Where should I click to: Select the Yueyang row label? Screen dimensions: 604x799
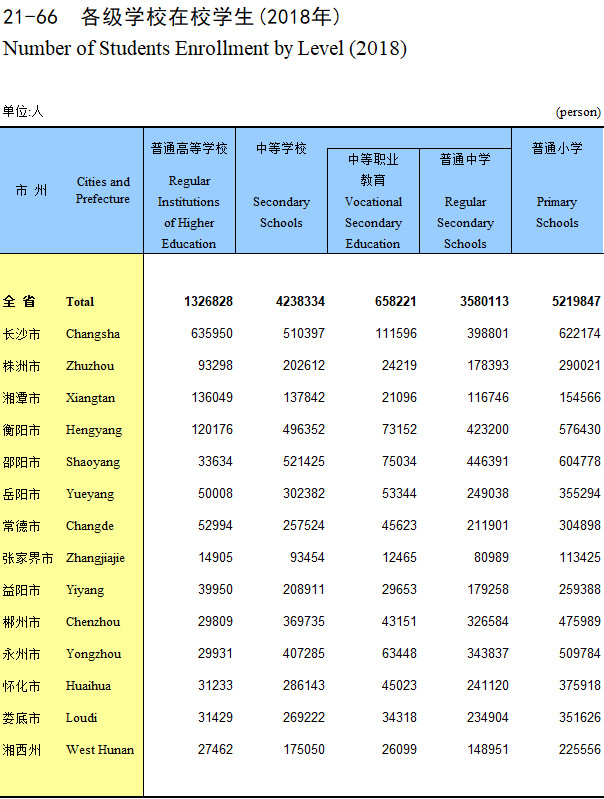(90, 494)
